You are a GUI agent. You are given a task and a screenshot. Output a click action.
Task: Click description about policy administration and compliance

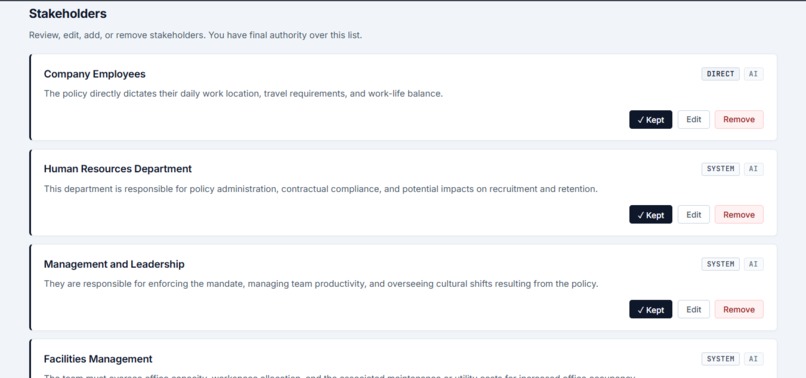(x=321, y=189)
